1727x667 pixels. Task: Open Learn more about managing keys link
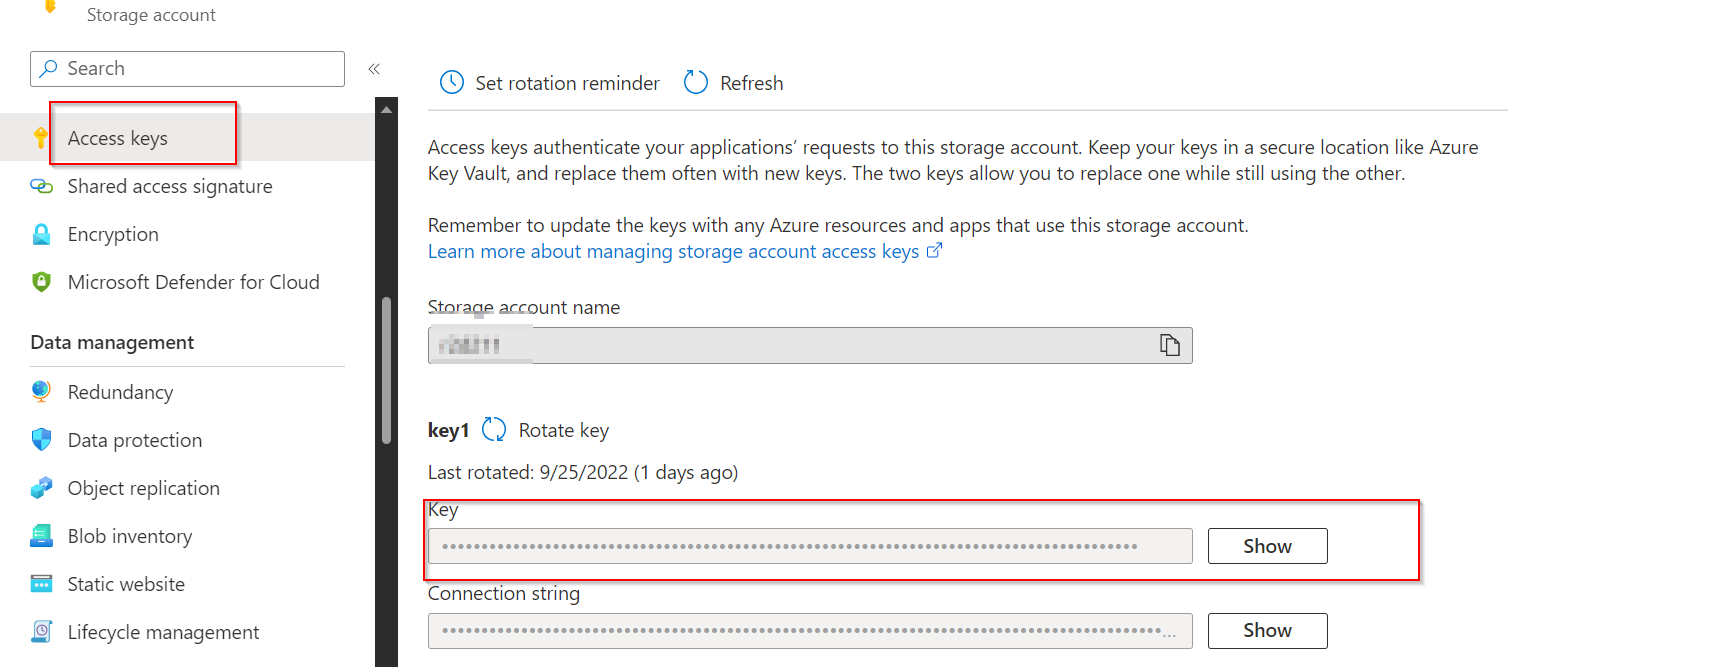click(x=673, y=252)
